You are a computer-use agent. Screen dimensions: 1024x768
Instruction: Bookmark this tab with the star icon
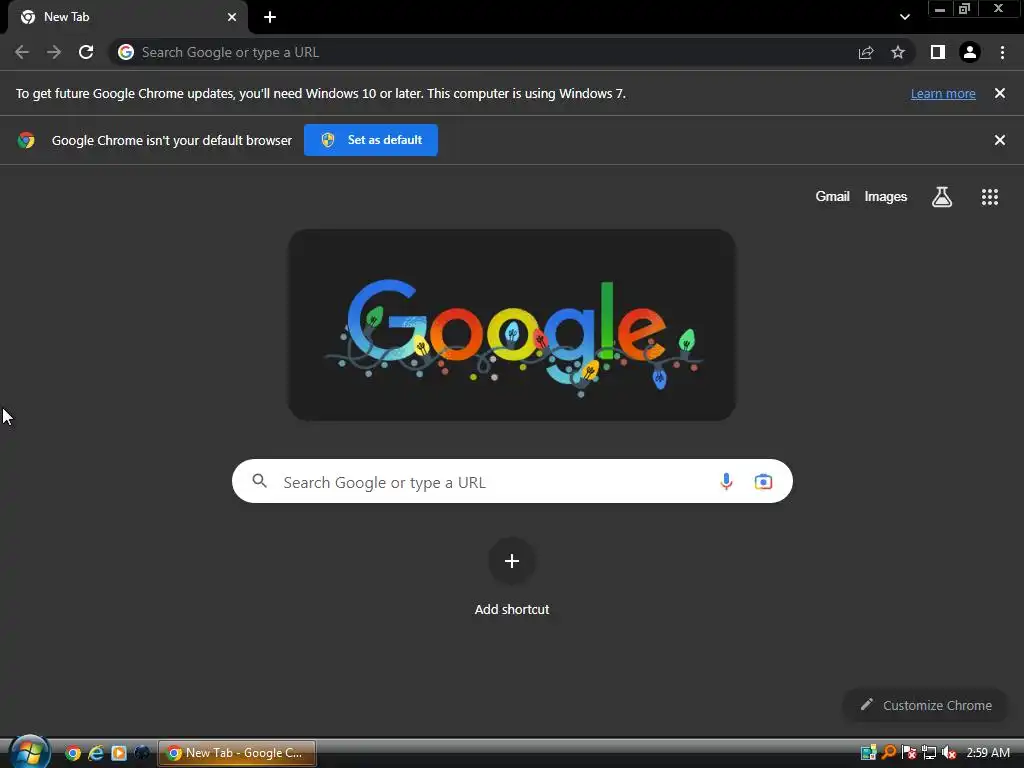pyautogui.click(x=898, y=52)
